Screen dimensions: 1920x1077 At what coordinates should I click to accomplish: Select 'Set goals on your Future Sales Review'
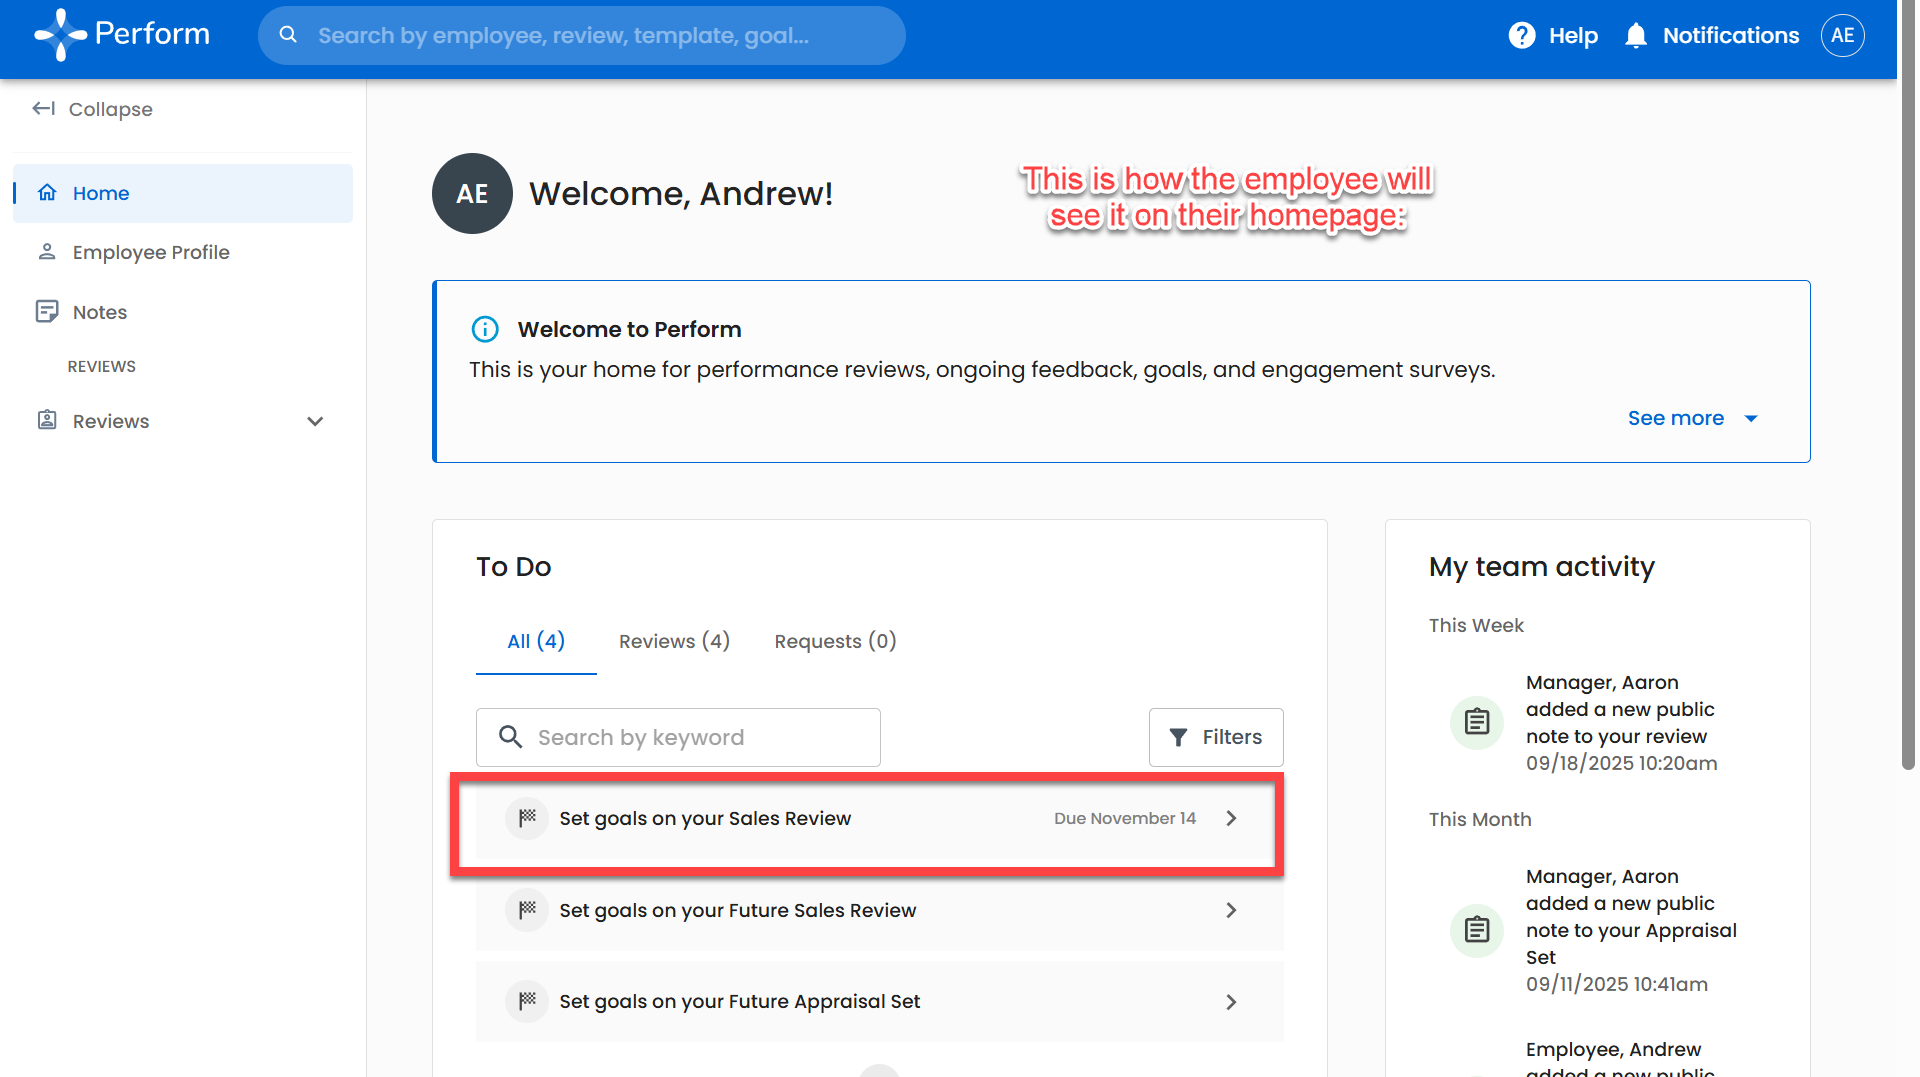tap(738, 910)
